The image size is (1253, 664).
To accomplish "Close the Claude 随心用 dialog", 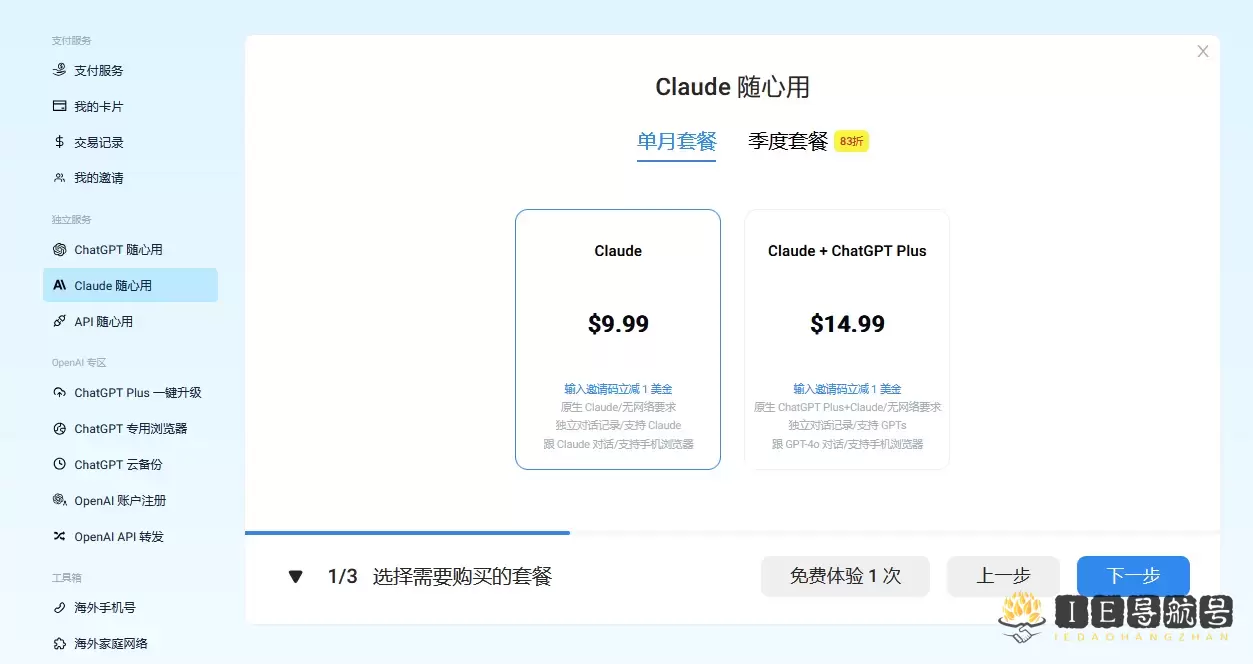I will tap(1203, 51).
